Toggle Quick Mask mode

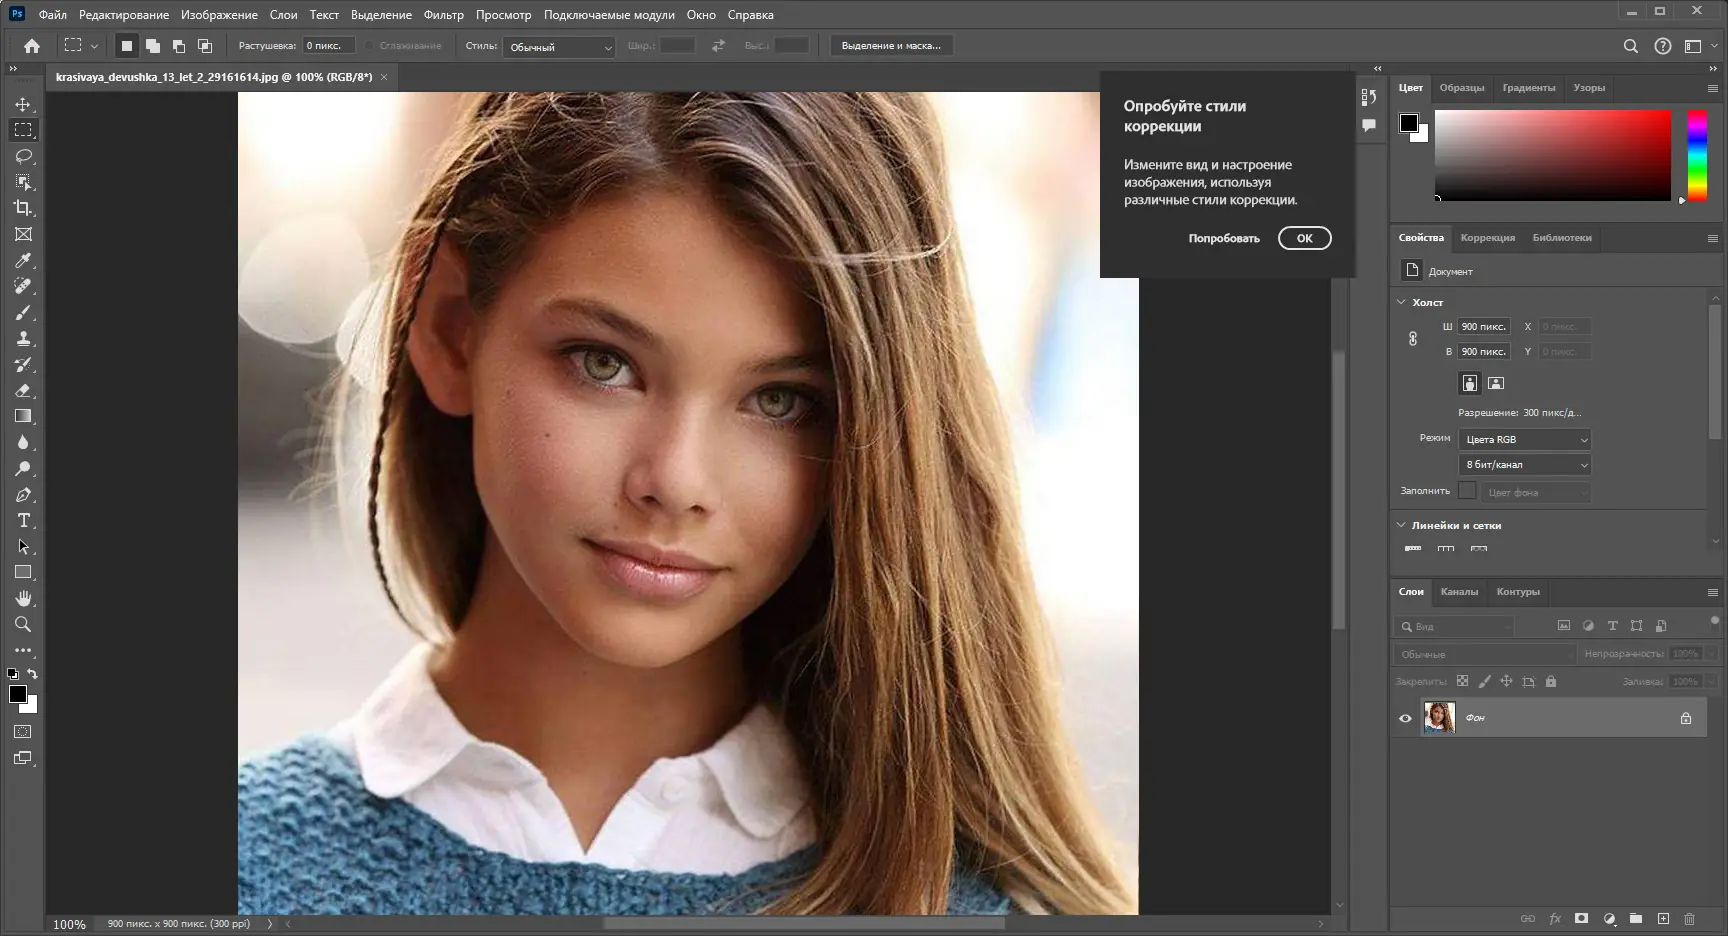(23, 732)
